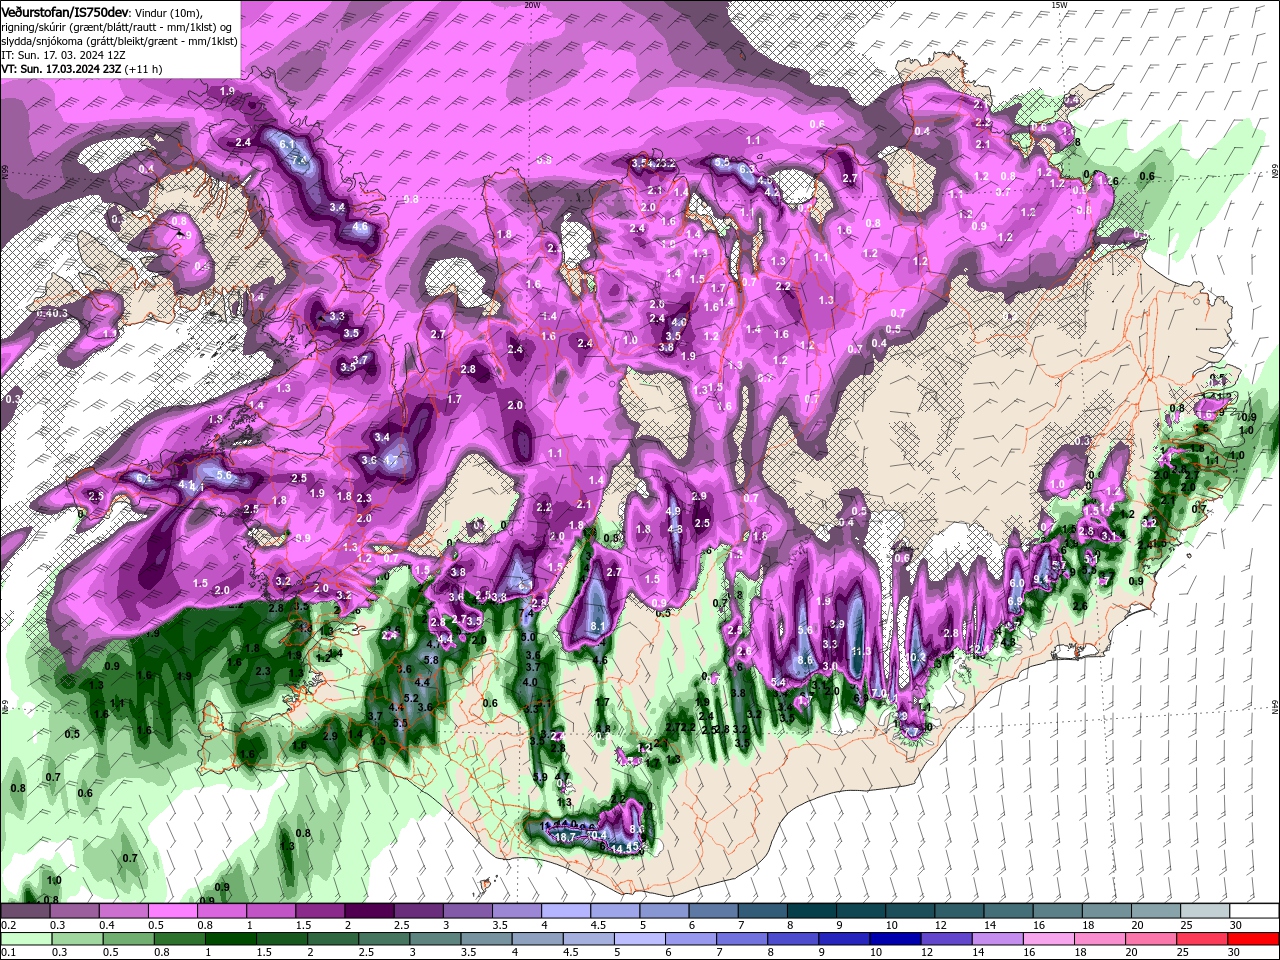1280x960 pixels.
Task: Click the 8.1 value on the map
Action: 600,626
